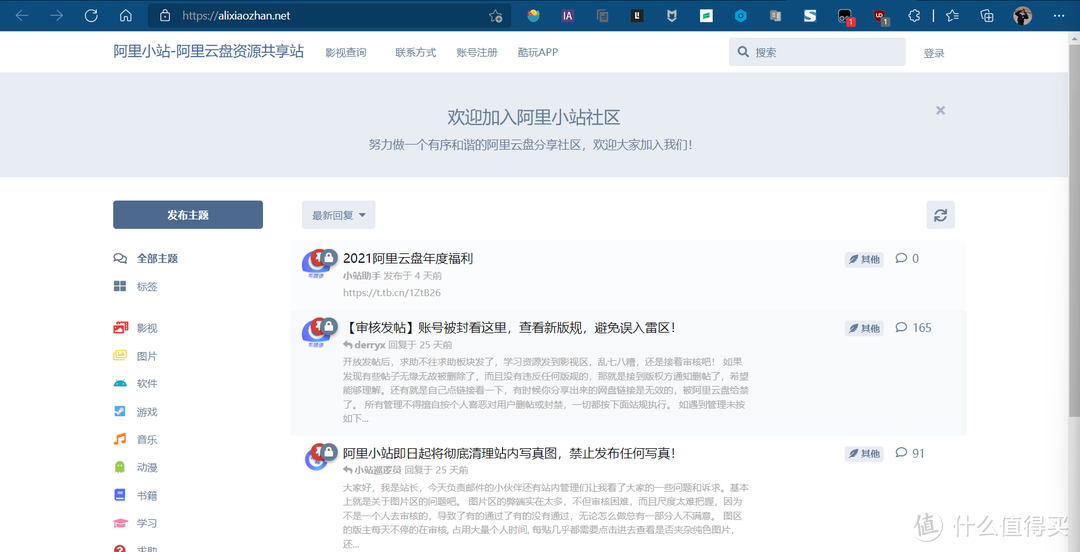Open the 2021阿里云盘年度福利 post

pos(408,258)
